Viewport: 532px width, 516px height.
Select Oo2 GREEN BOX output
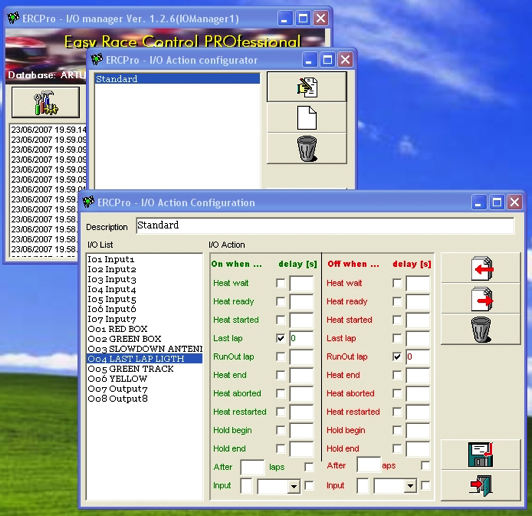[144, 339]
